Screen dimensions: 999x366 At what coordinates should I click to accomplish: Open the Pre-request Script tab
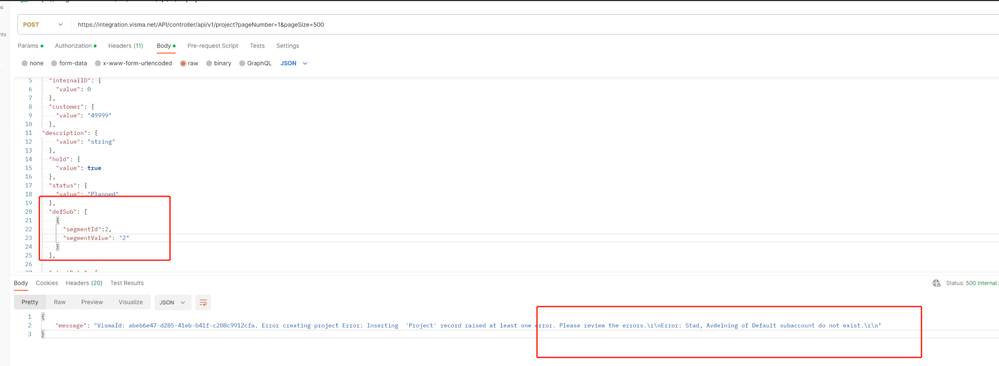pyautogui.click(x=213, y=46)
